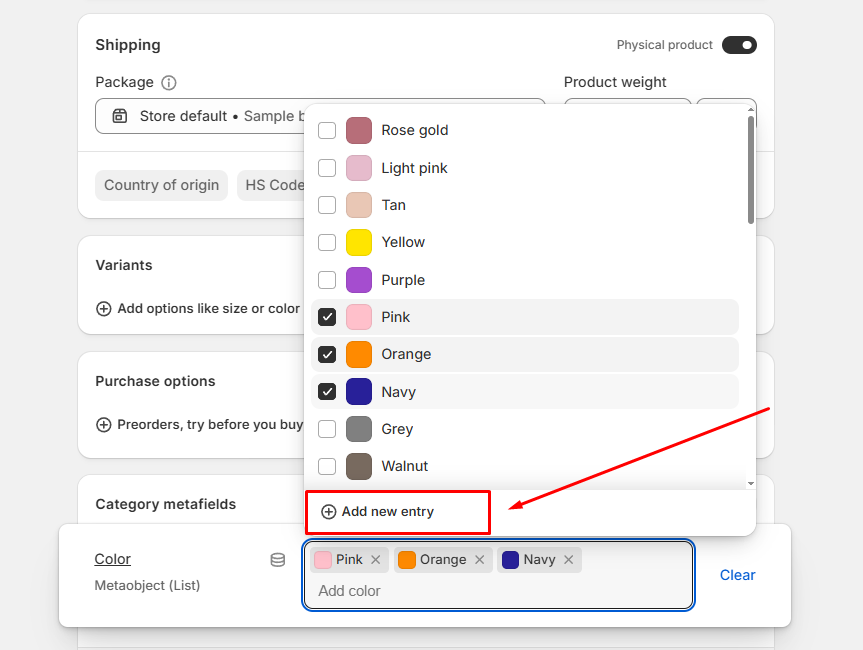Remove the Orange color tag
Image resolution: width=863 pixels, height=650 pixels.
480,560
